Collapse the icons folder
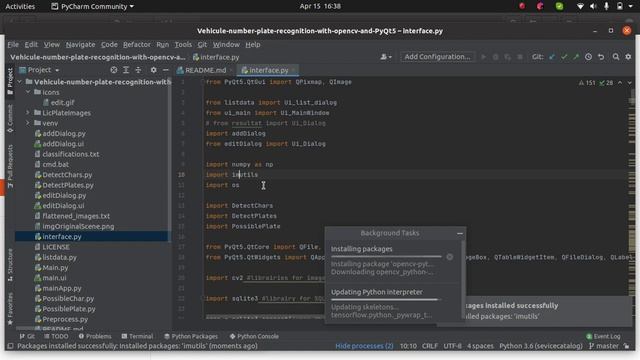 click(x=28, y=92)
